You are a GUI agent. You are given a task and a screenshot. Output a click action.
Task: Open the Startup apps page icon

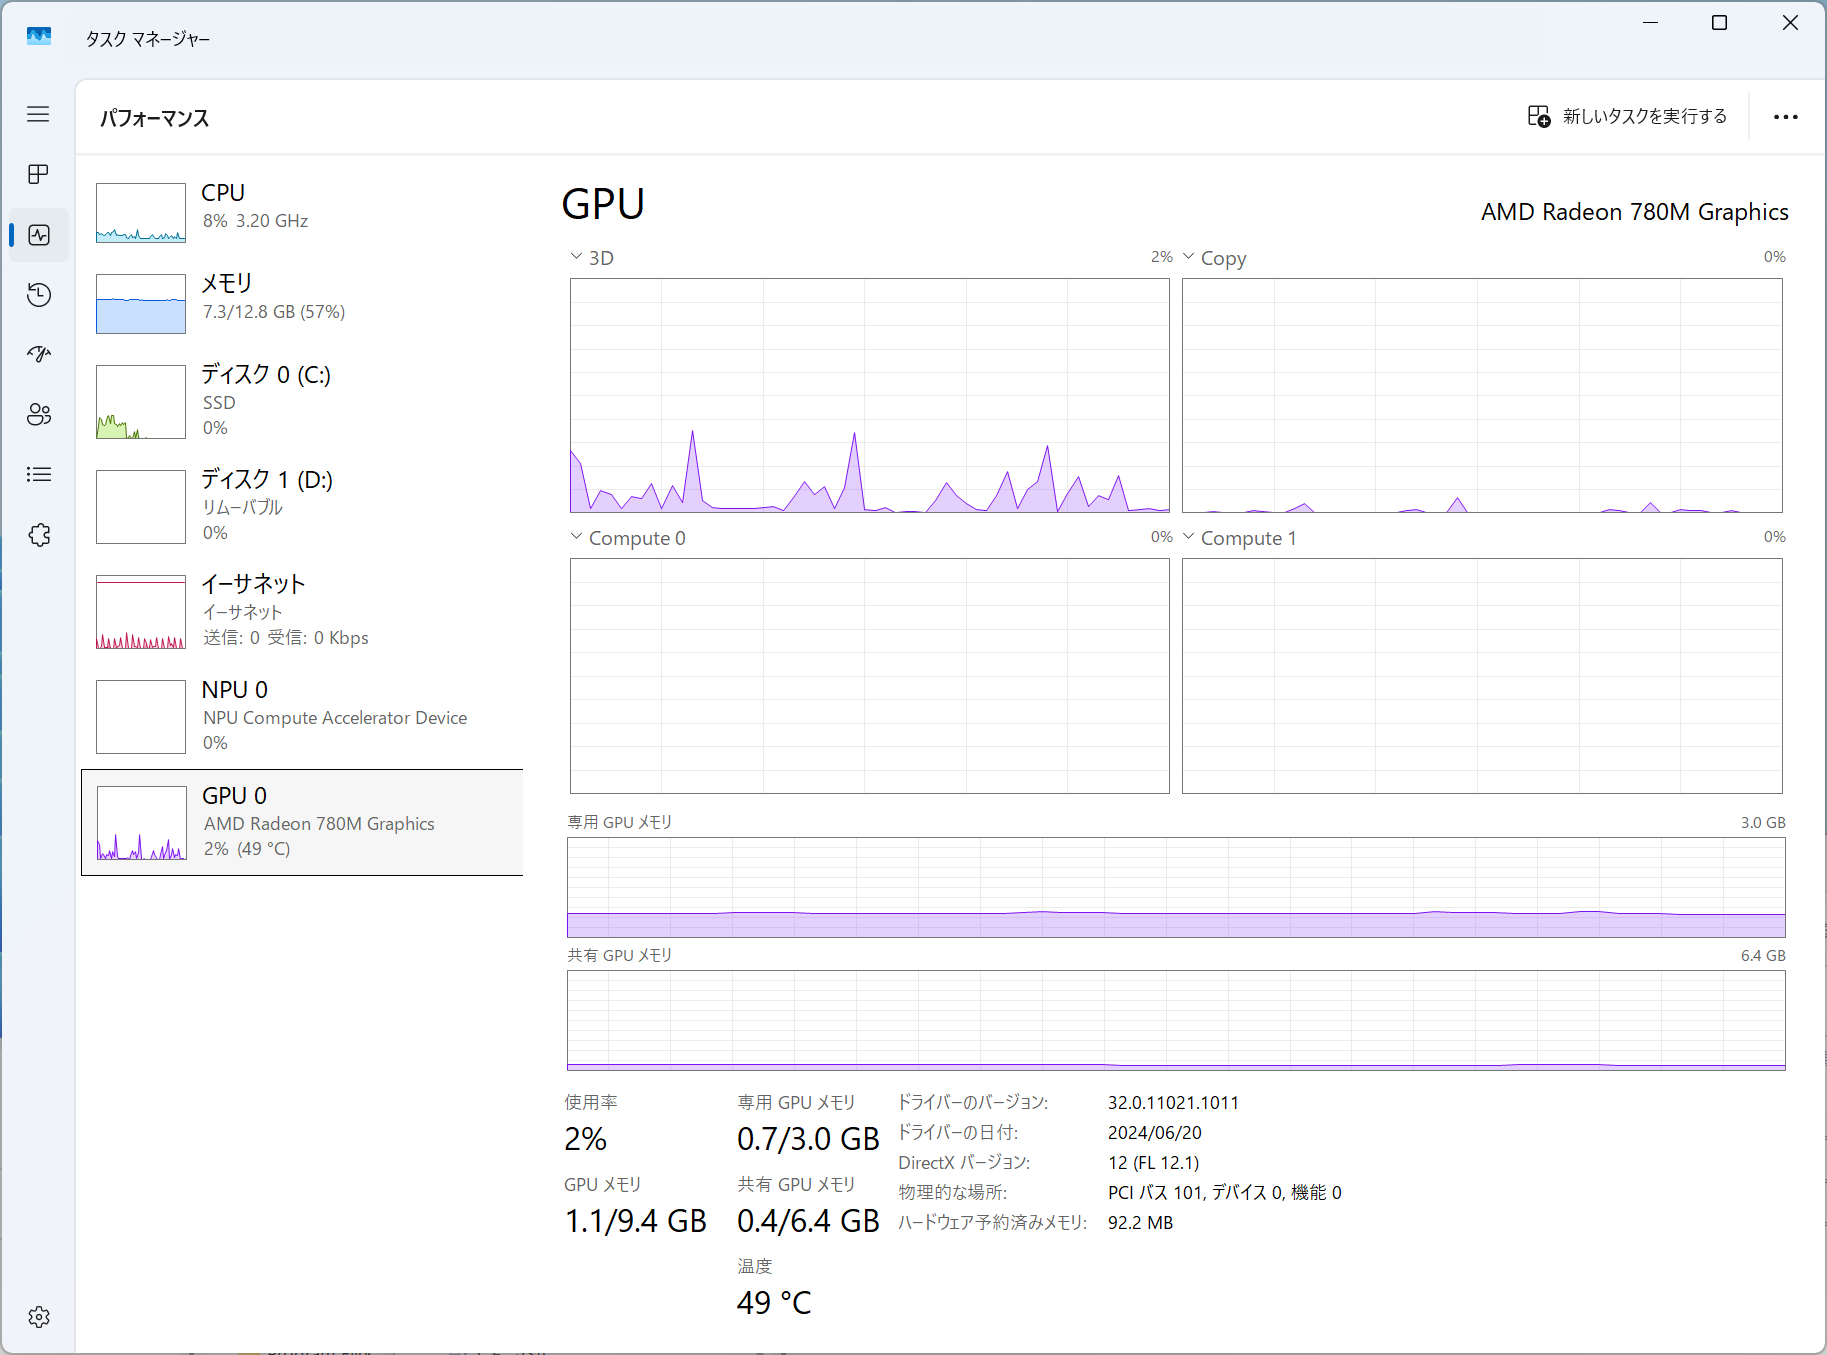pos(38,355)
